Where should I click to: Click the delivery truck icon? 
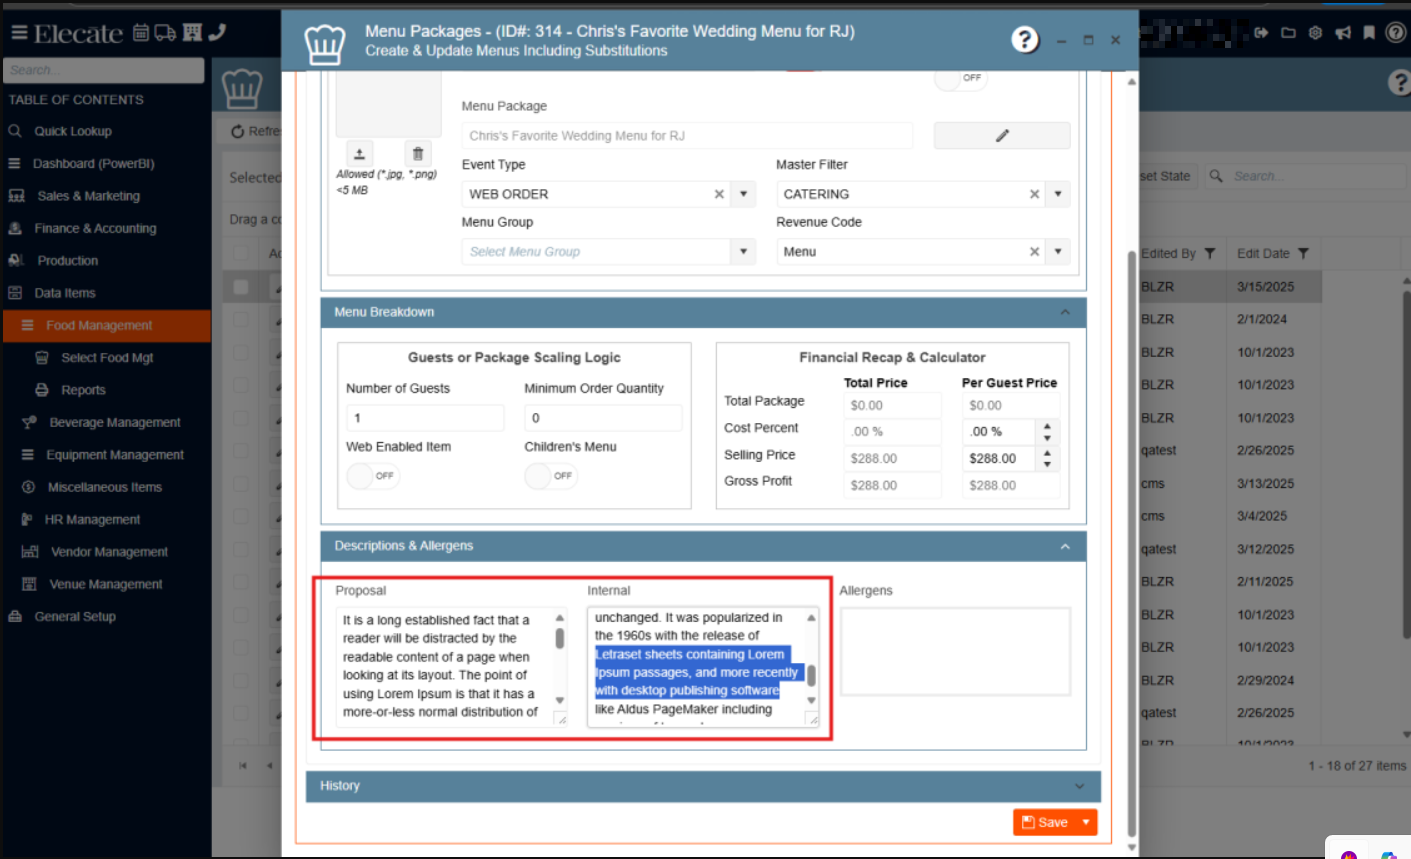pyautogui.click(x=166, y=33)
